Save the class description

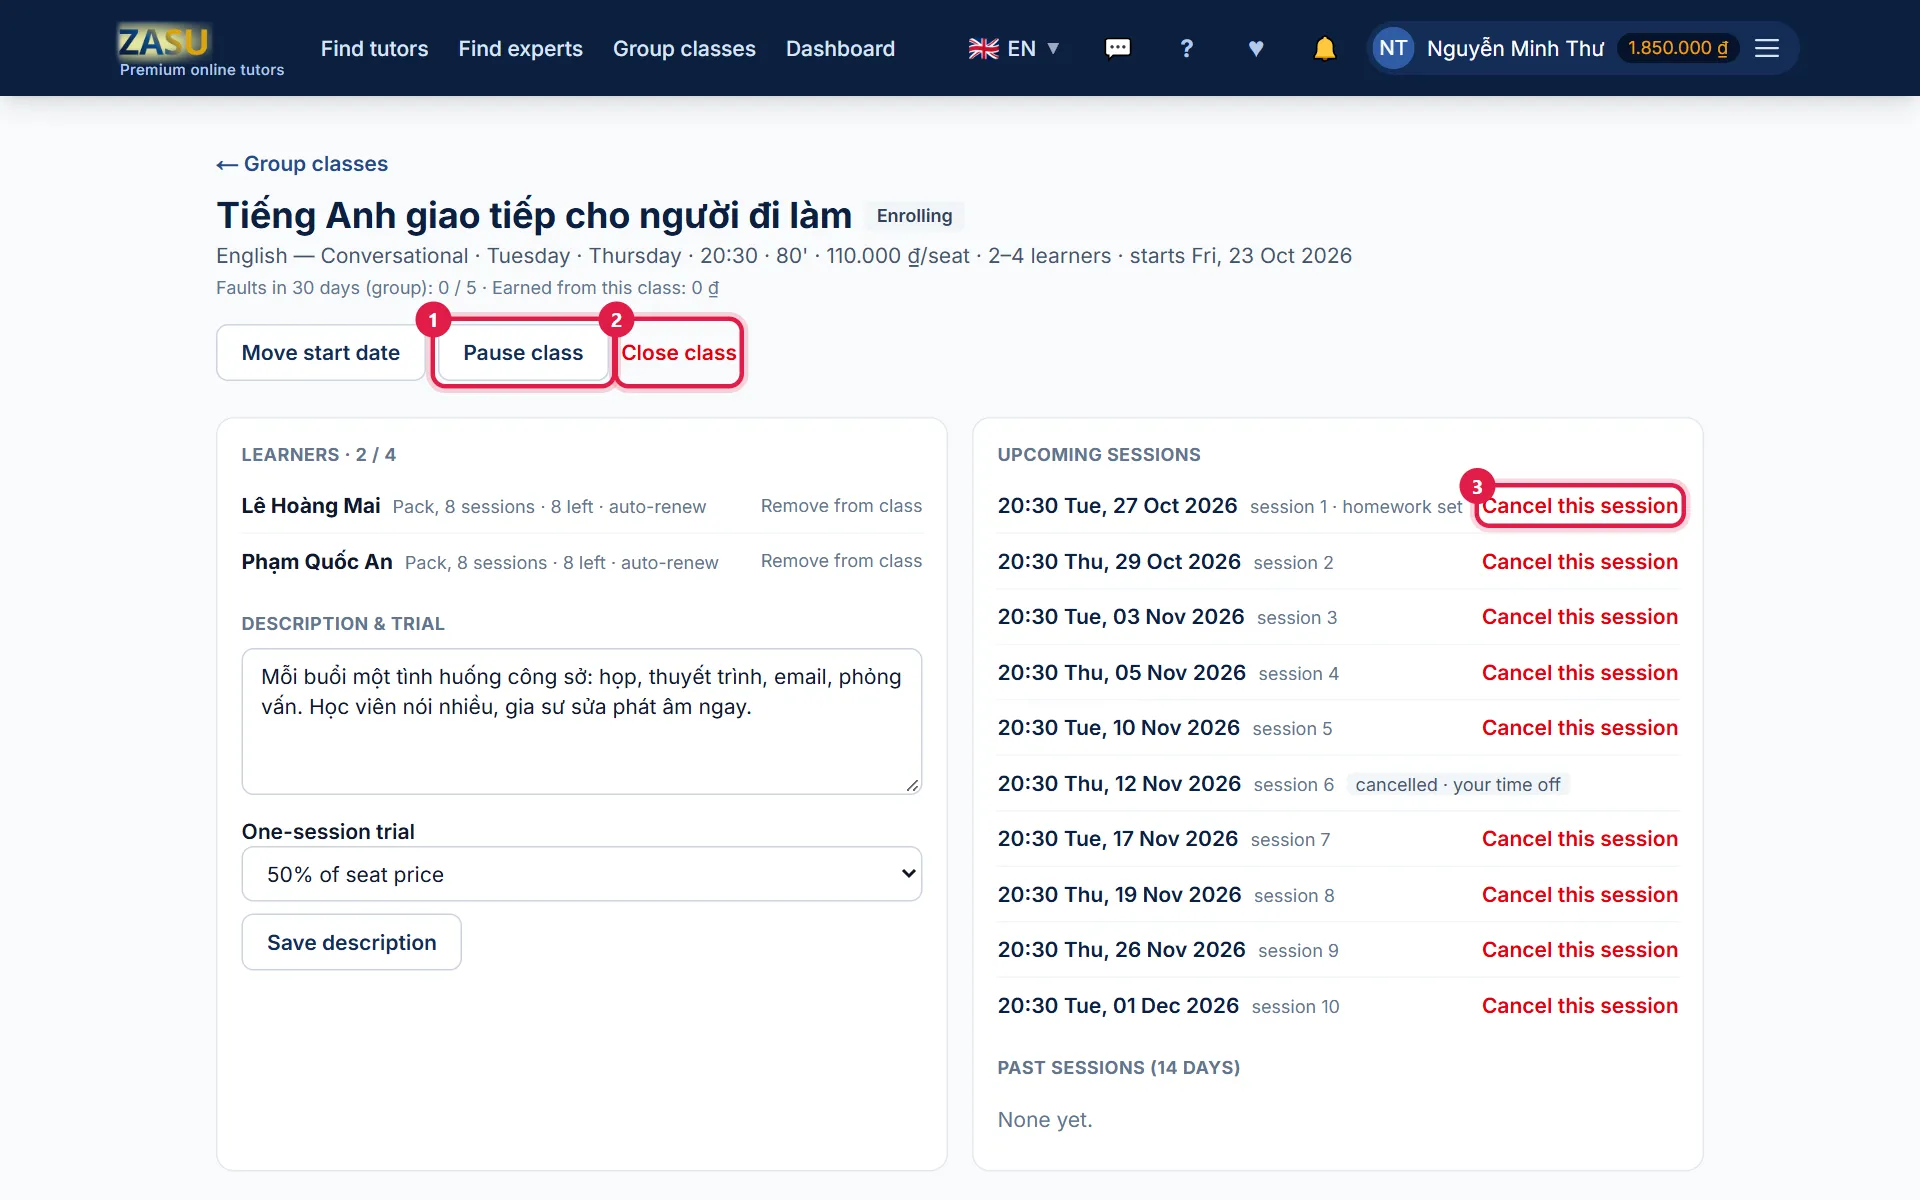click(351, 942)
